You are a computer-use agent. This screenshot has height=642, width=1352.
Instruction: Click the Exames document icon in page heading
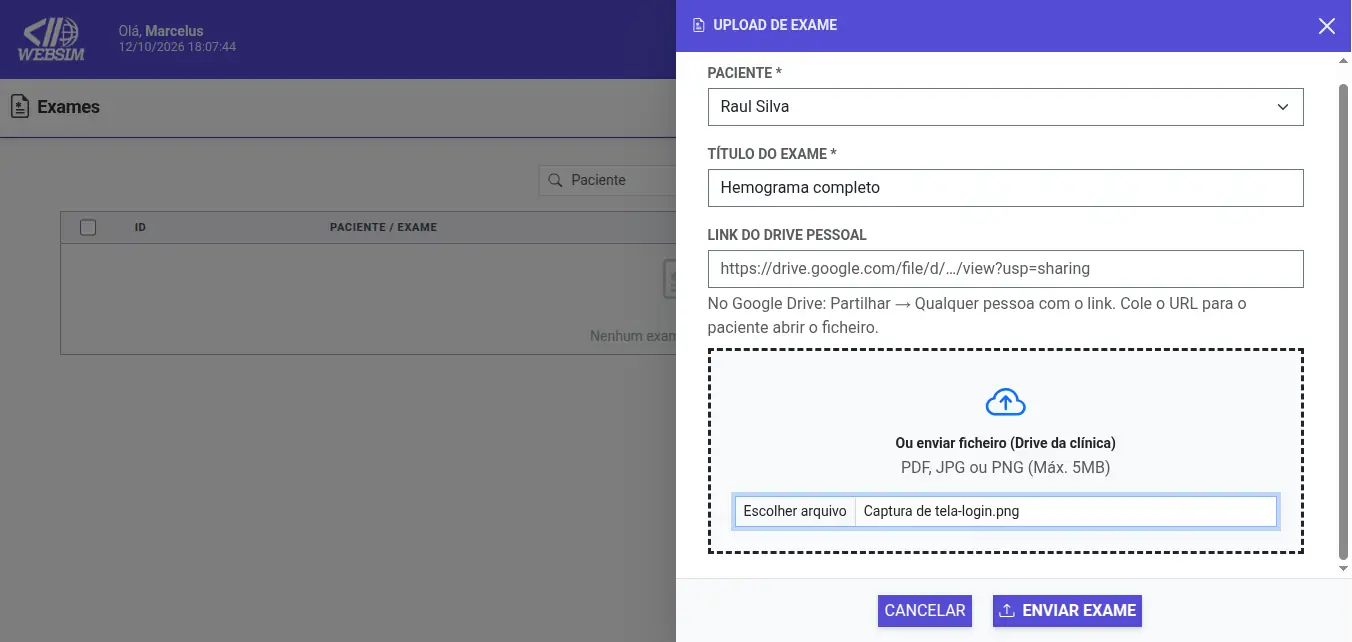tap(19, 106)
